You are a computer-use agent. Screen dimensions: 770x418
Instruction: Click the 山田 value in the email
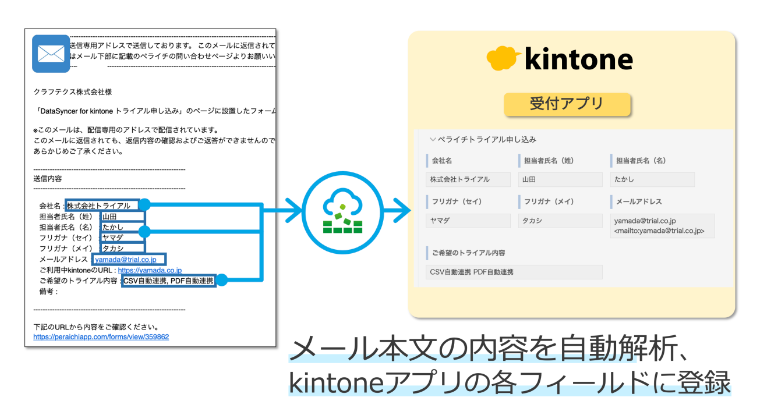click(110, 217)
